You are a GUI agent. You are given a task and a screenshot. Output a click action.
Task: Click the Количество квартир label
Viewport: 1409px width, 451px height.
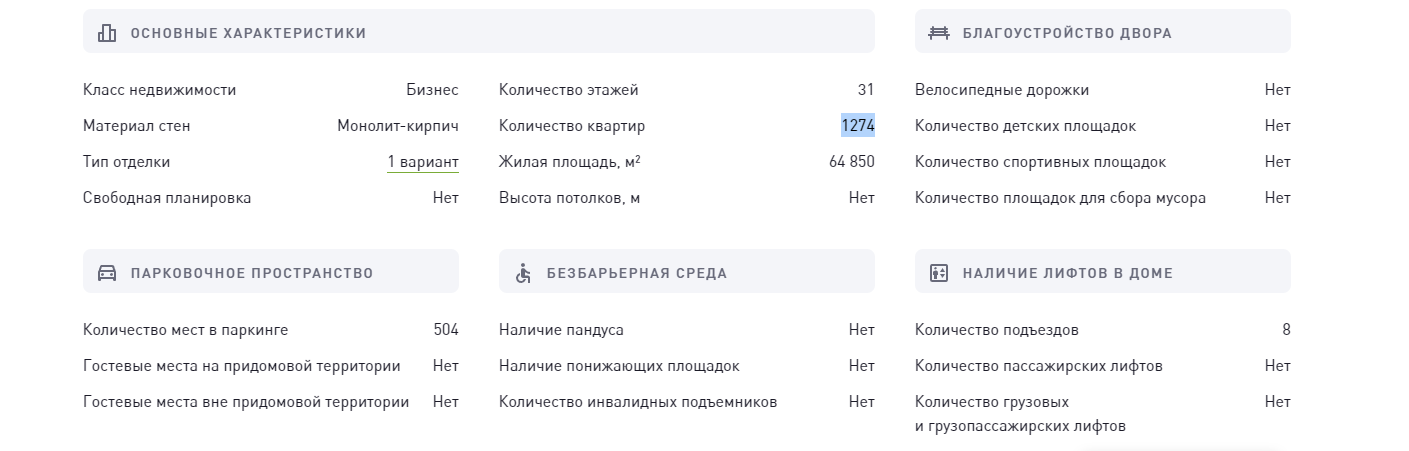(x=572, y=126)
